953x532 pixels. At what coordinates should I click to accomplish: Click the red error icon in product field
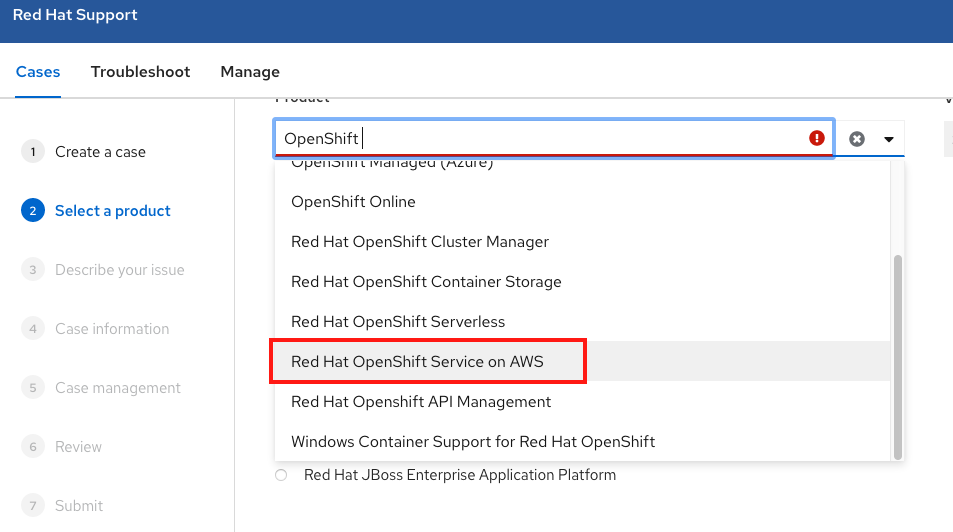817,139
